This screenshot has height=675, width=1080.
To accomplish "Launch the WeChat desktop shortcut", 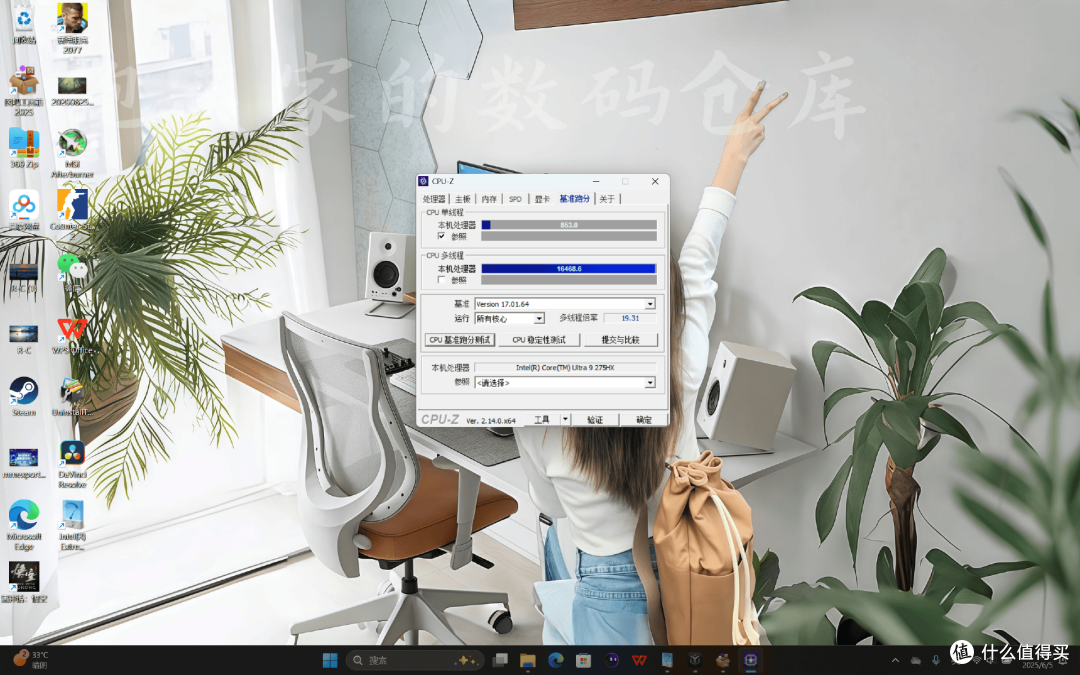I will (x=72, y=271).
